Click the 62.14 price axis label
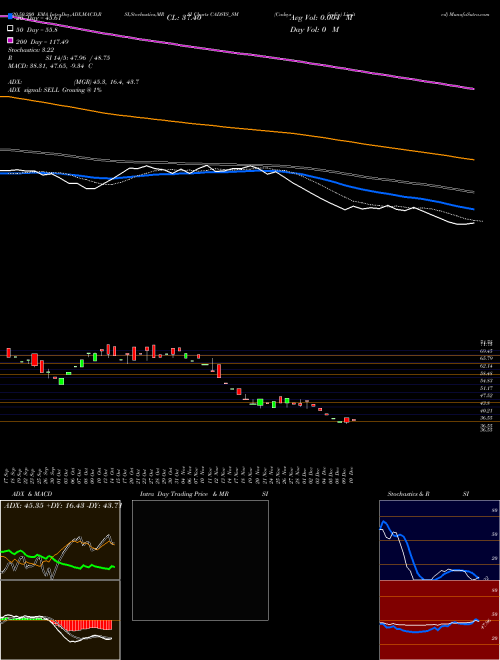Viewport: 500px width, 660px height. 487,366
